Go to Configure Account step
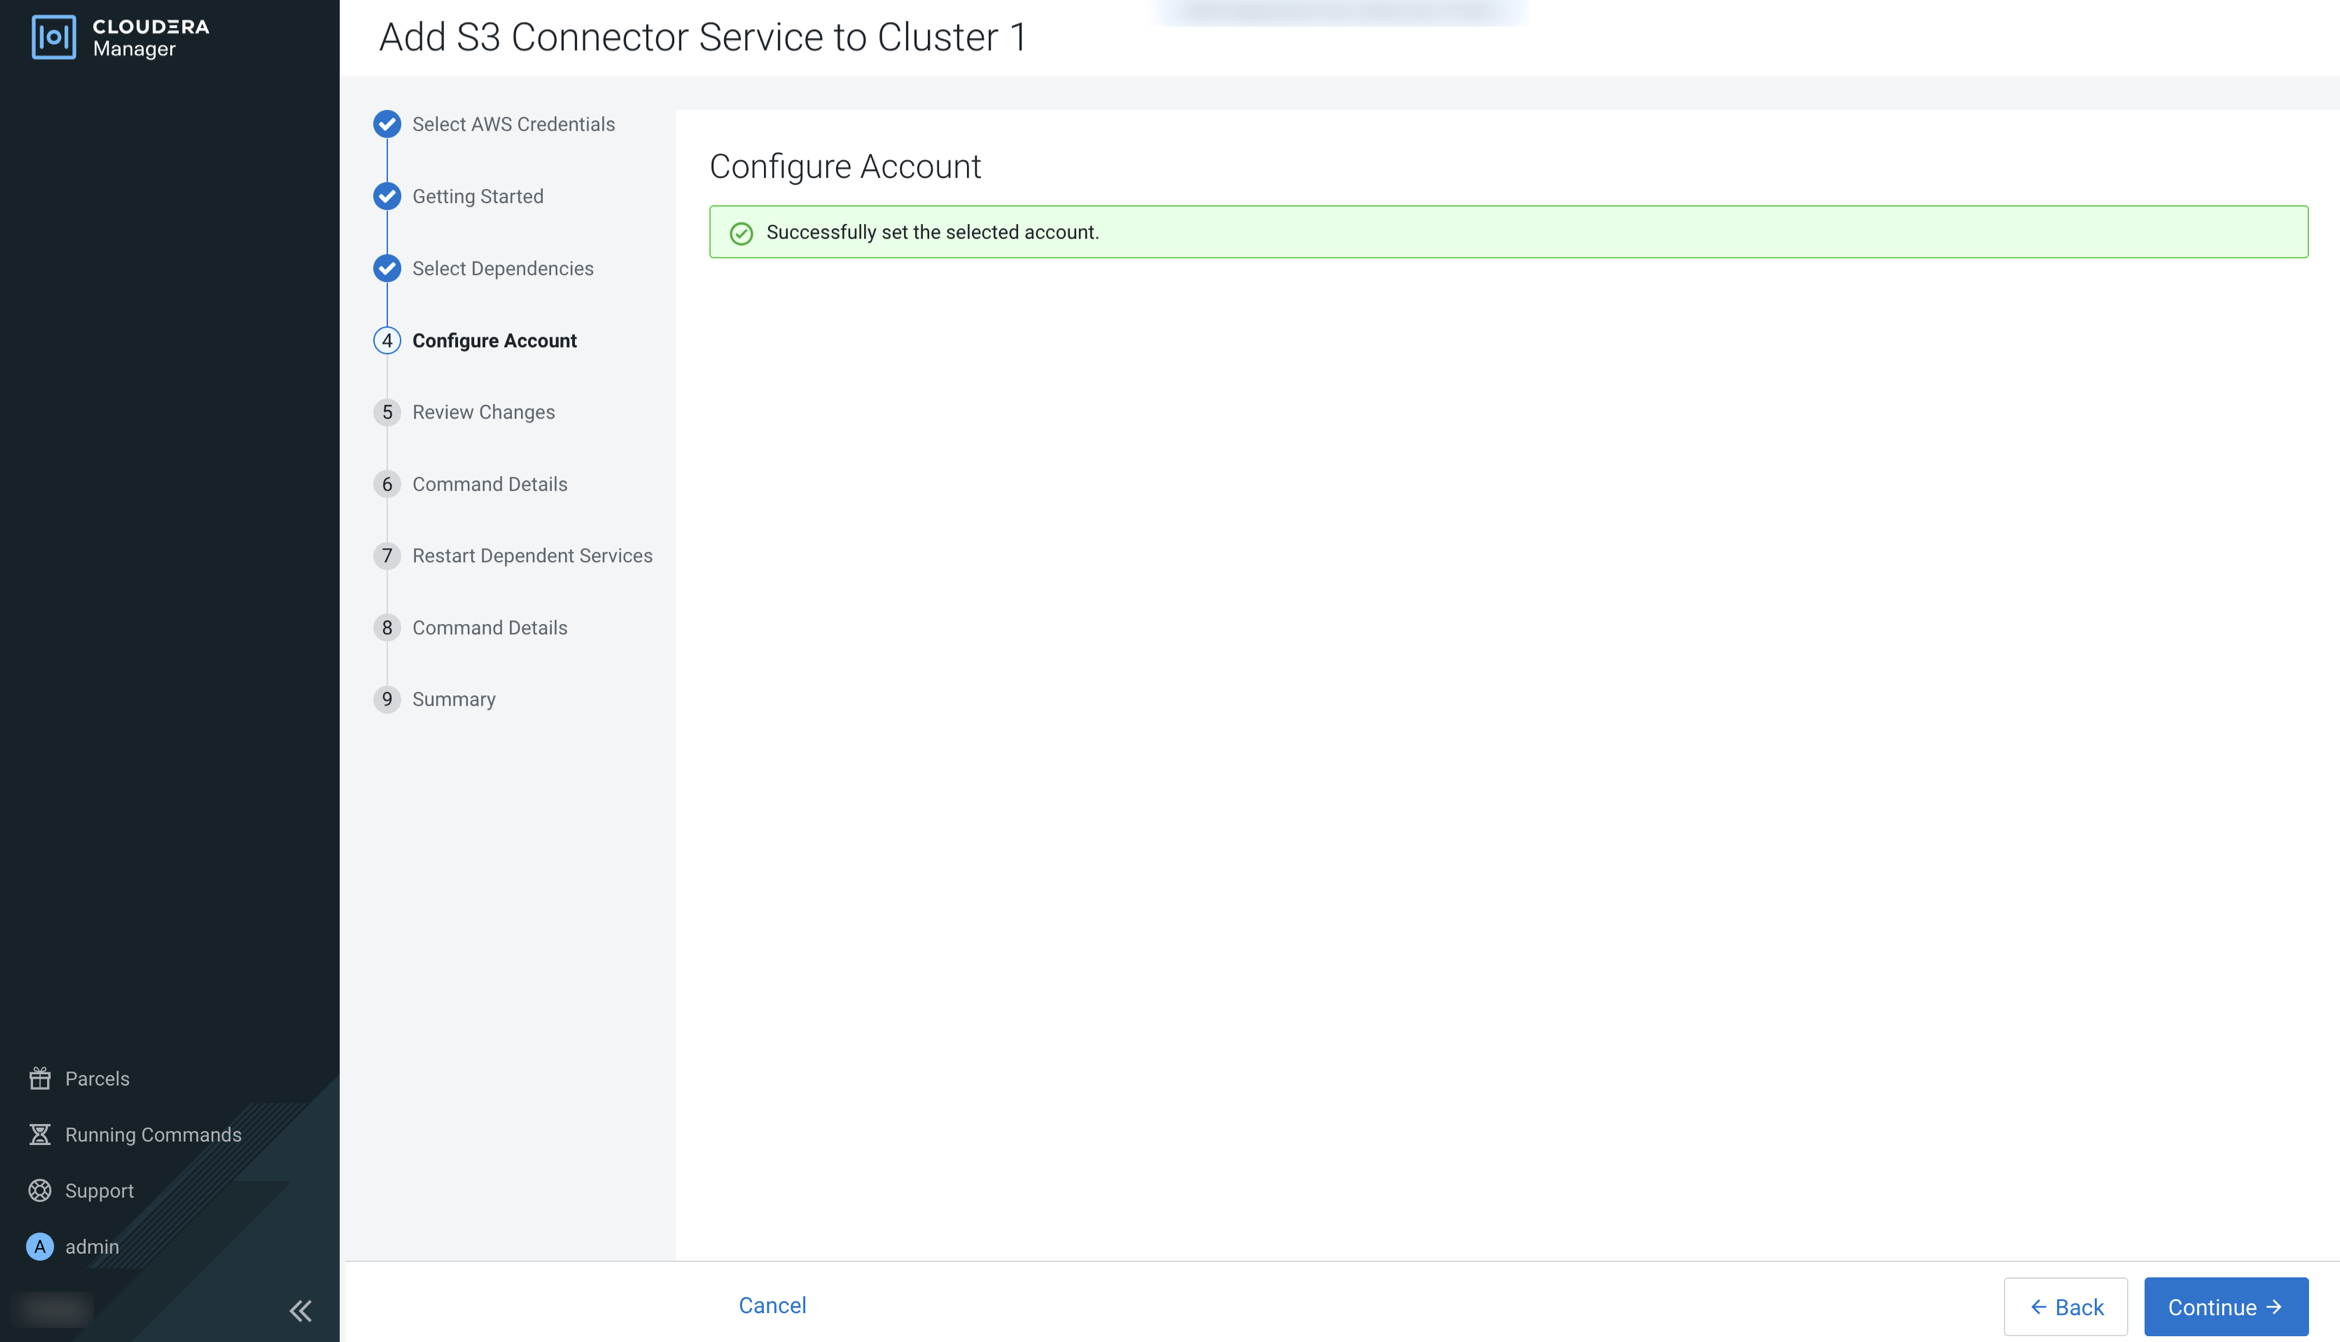 point(494,340)
